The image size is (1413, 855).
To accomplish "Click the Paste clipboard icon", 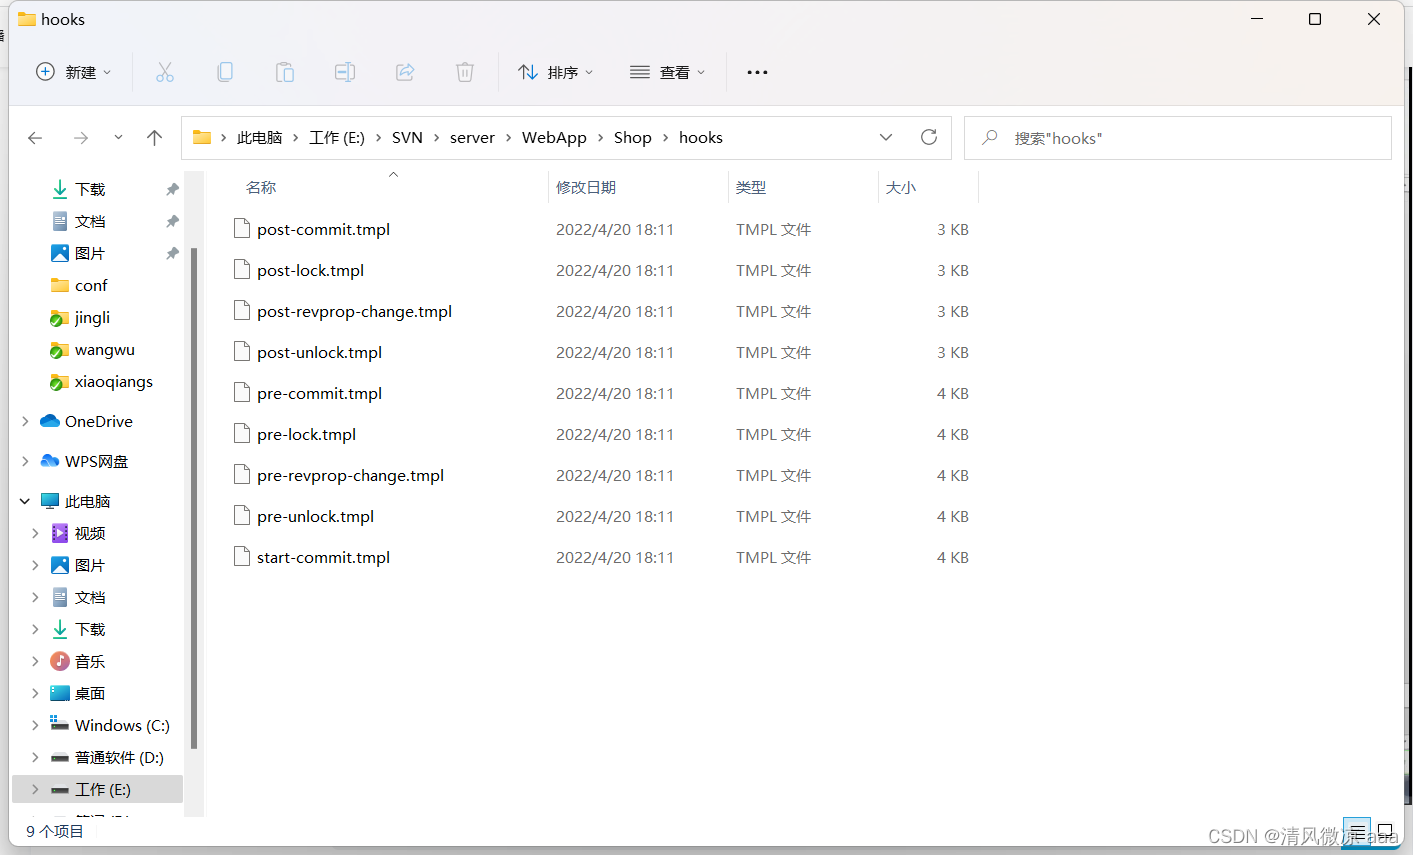I will click(x=285, y=72).
